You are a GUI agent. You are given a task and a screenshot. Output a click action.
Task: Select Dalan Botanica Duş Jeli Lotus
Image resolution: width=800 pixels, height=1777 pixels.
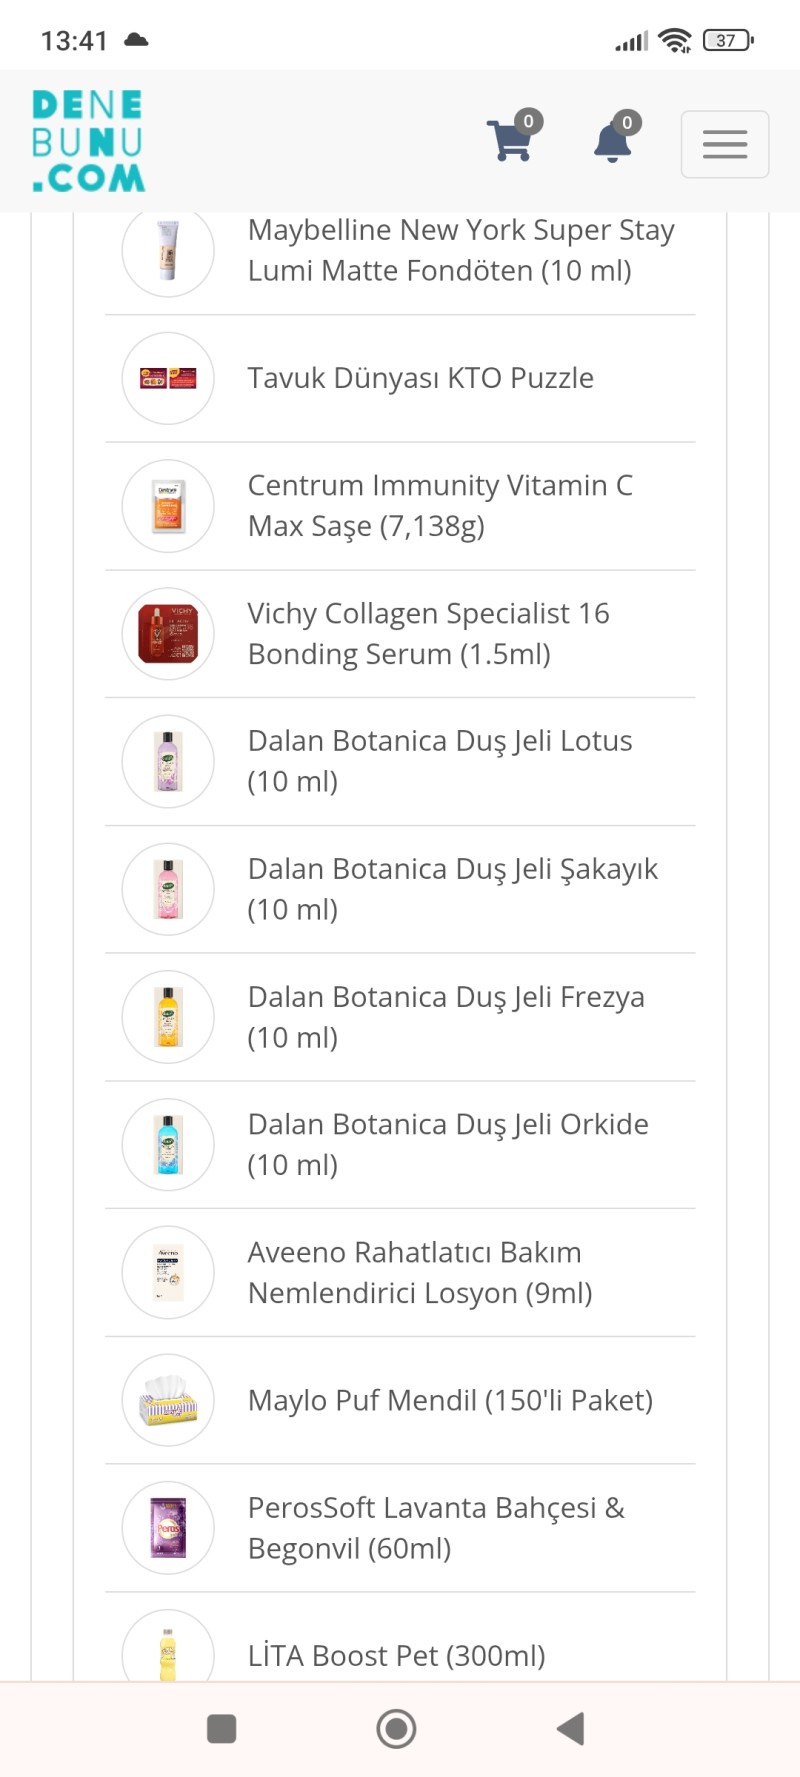[x=440, y=761]
